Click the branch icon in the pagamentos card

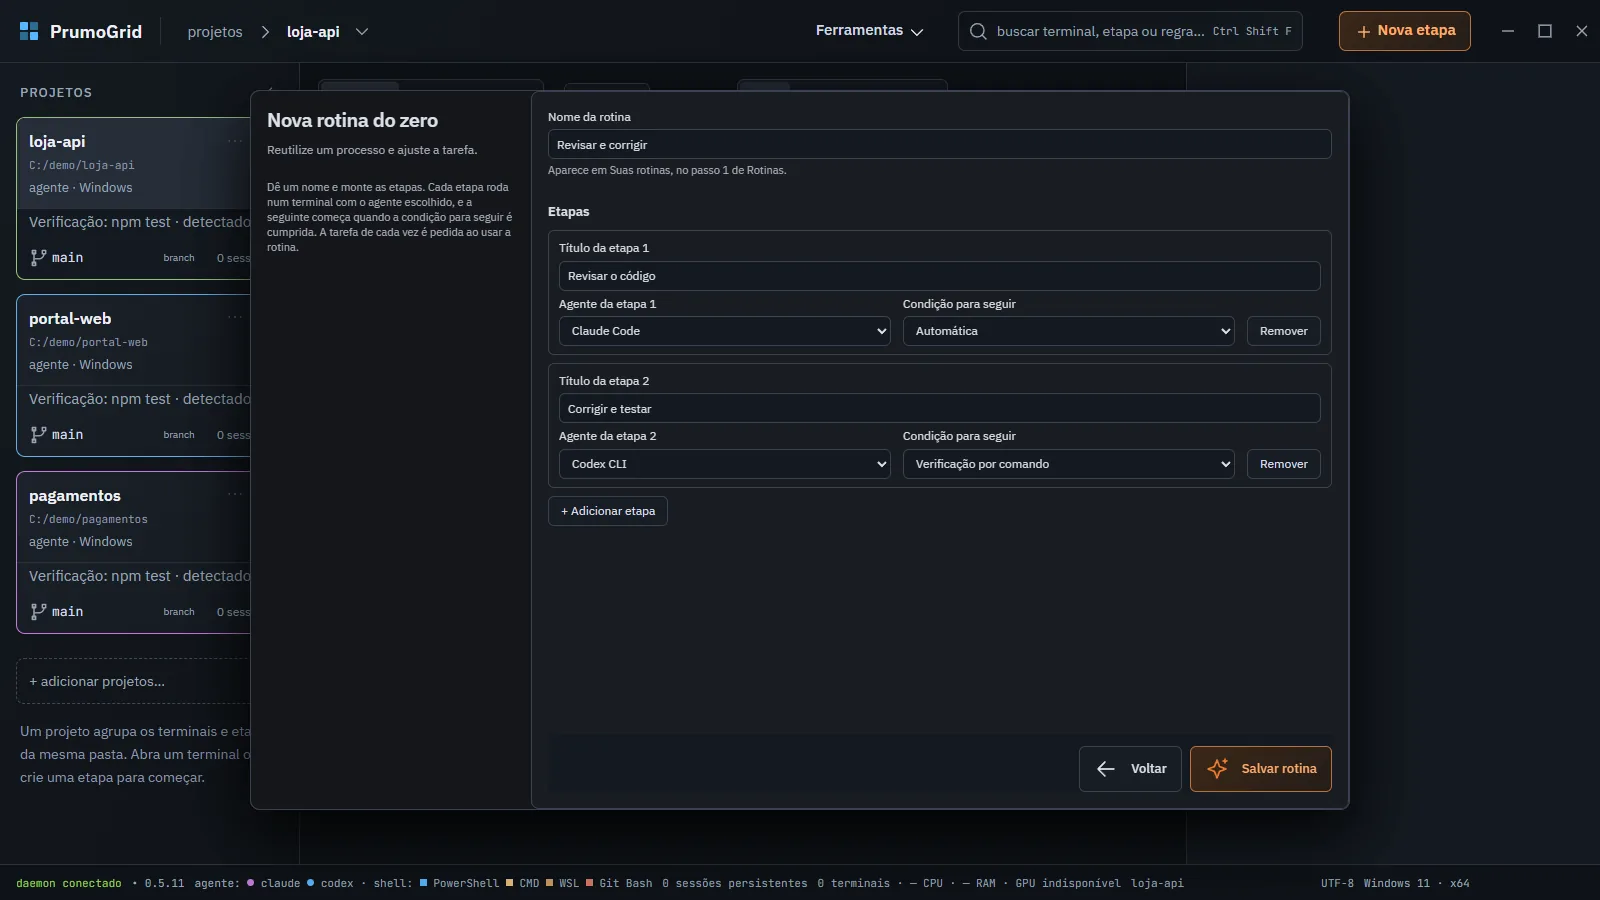tap(38, 611)
